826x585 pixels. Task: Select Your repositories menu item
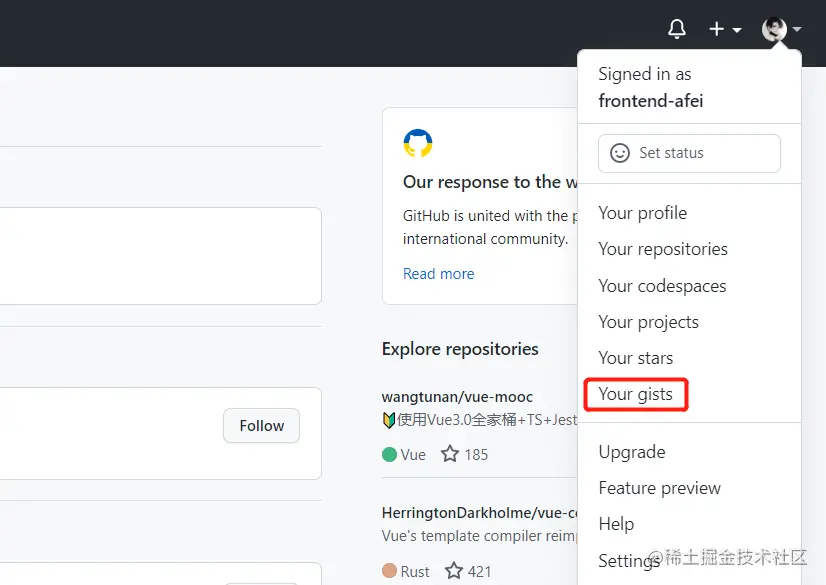coord(662,249)
